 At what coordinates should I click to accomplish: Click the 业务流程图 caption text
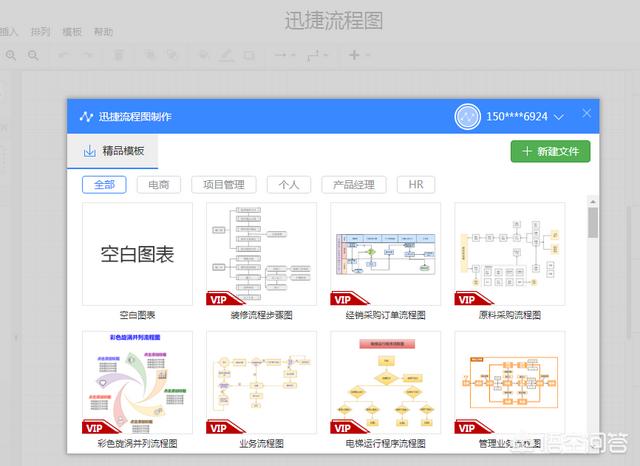261,444
